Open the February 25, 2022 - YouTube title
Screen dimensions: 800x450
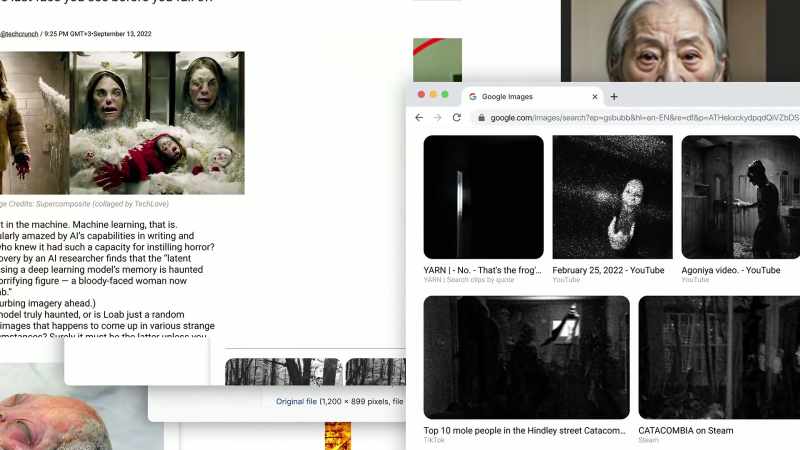[608, 270]
